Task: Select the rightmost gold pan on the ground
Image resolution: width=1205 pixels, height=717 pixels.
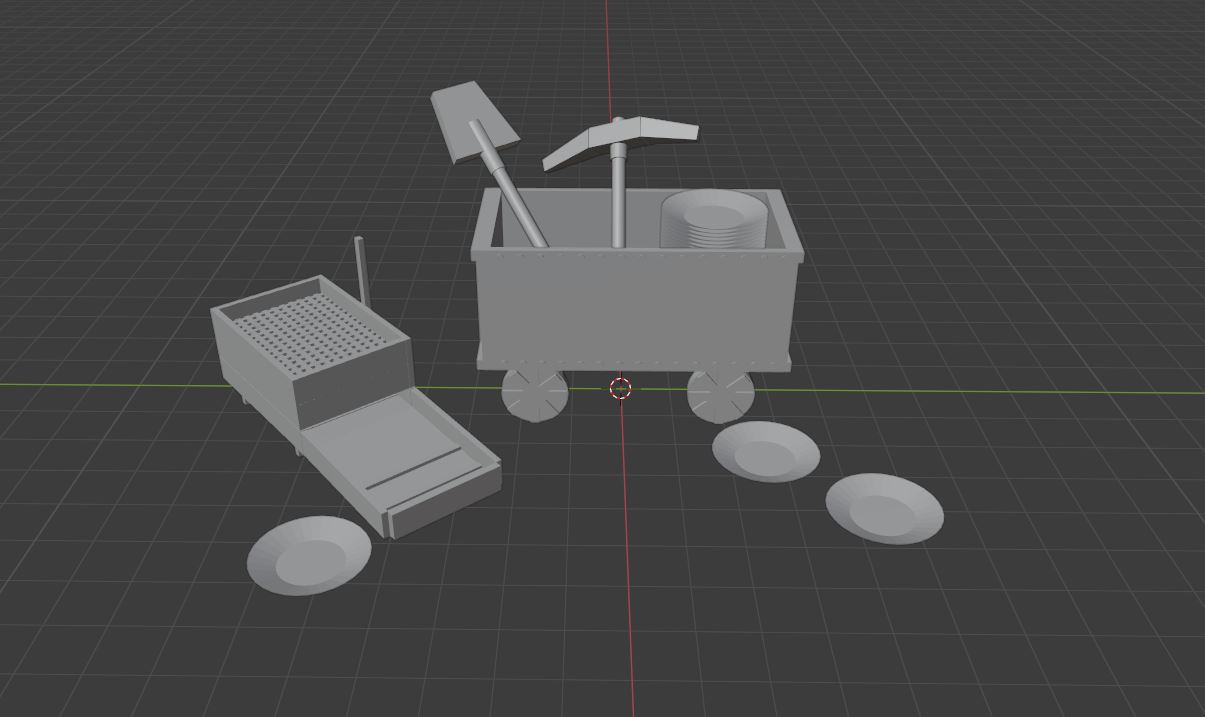Action: [x=884, y=509]
